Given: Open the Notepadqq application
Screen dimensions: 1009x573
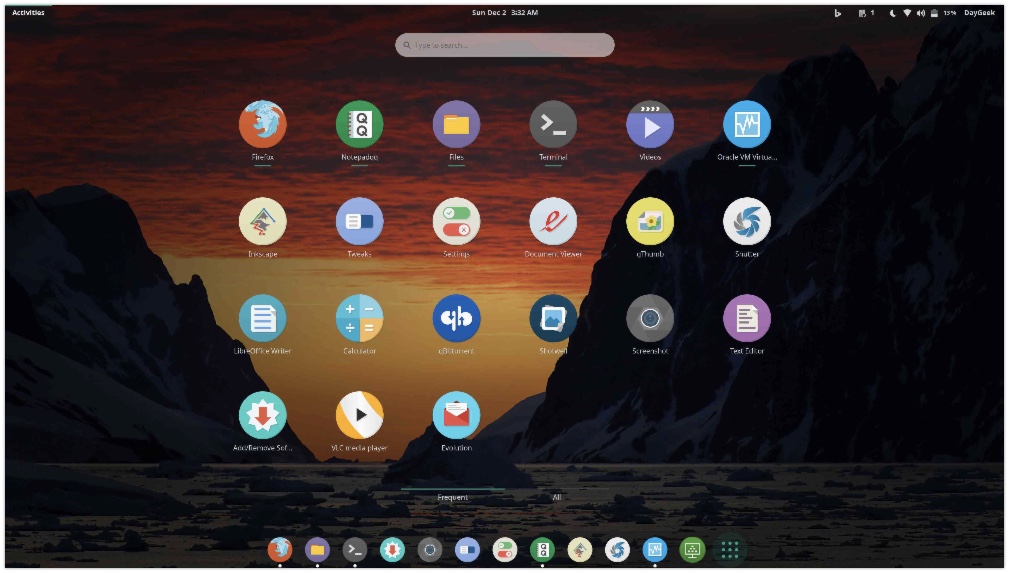Looking at the screenshot, I should point(359,125).
